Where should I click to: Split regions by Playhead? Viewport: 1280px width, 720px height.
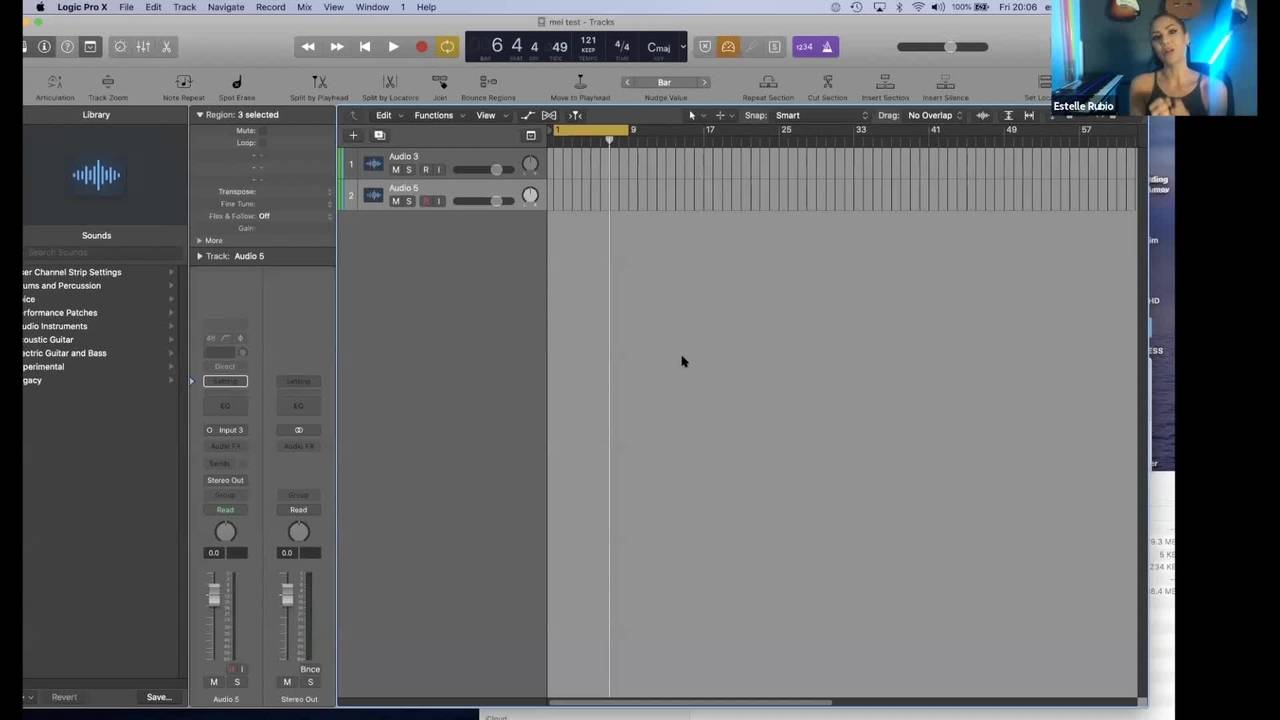click(319, 87)
